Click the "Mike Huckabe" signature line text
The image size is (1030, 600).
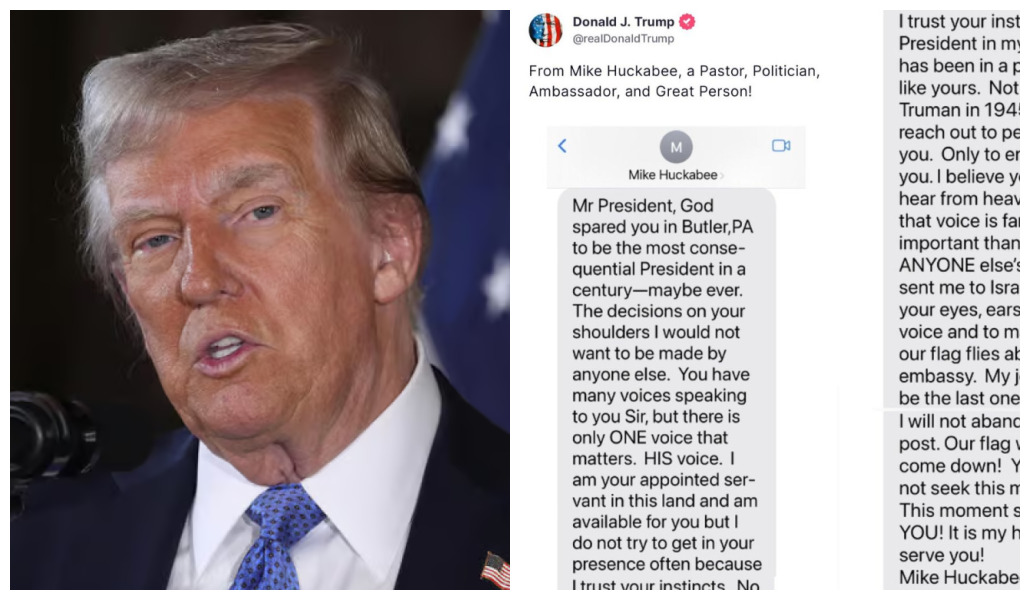click(959, 577)
